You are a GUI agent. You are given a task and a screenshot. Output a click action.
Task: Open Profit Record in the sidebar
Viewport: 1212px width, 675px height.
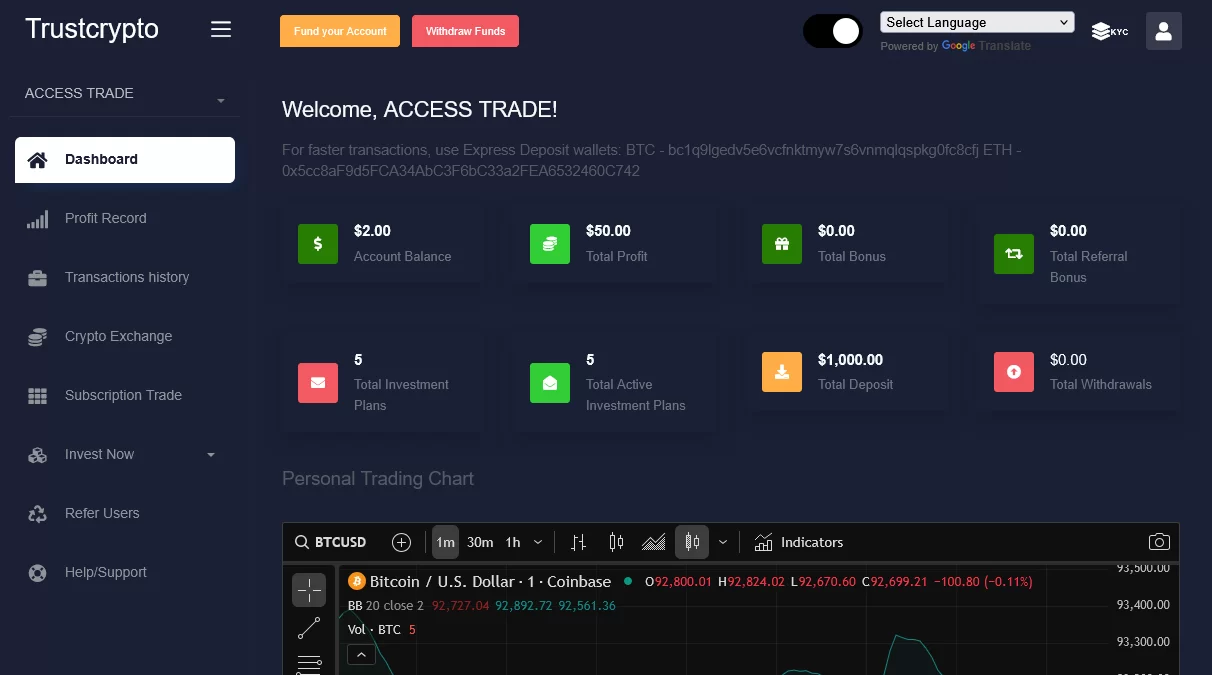[x=105, y=218]
